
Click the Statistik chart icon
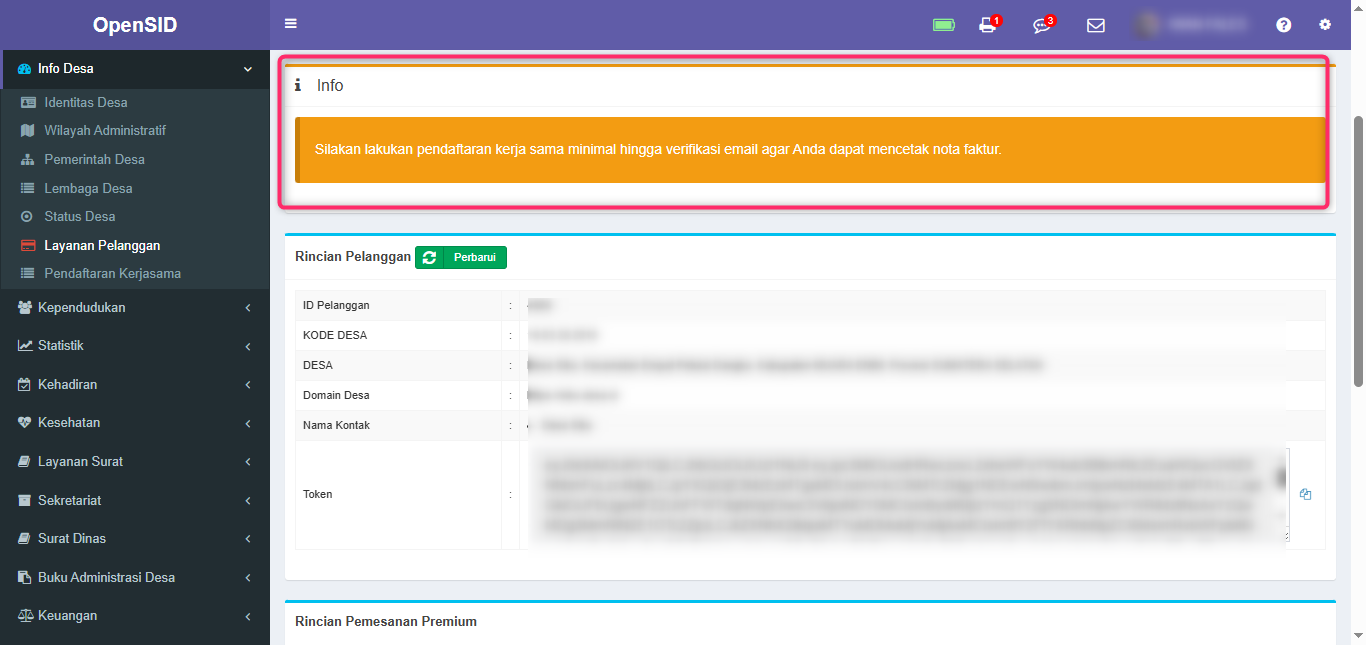25,346
